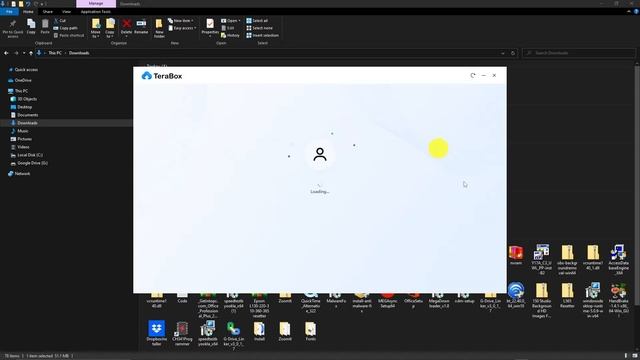This screenshot has height=360, width=640.
Task: Click Select none in ribbon
Action: pos(259,28)
